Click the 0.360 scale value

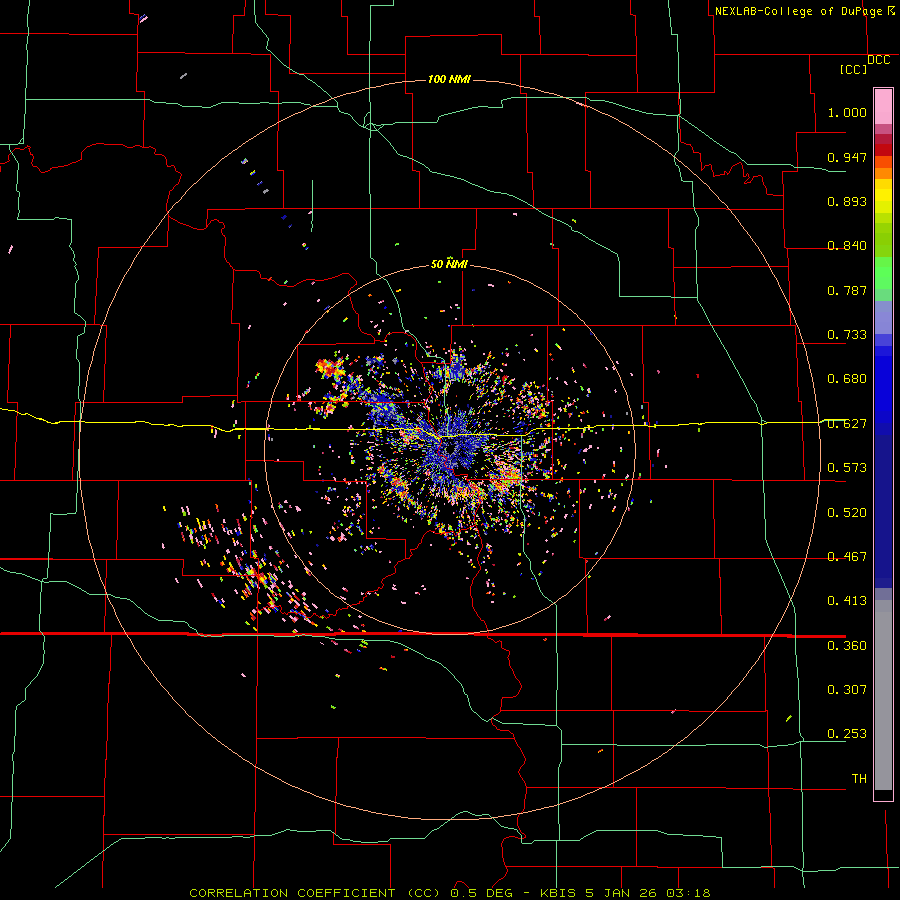coord(847,646)
